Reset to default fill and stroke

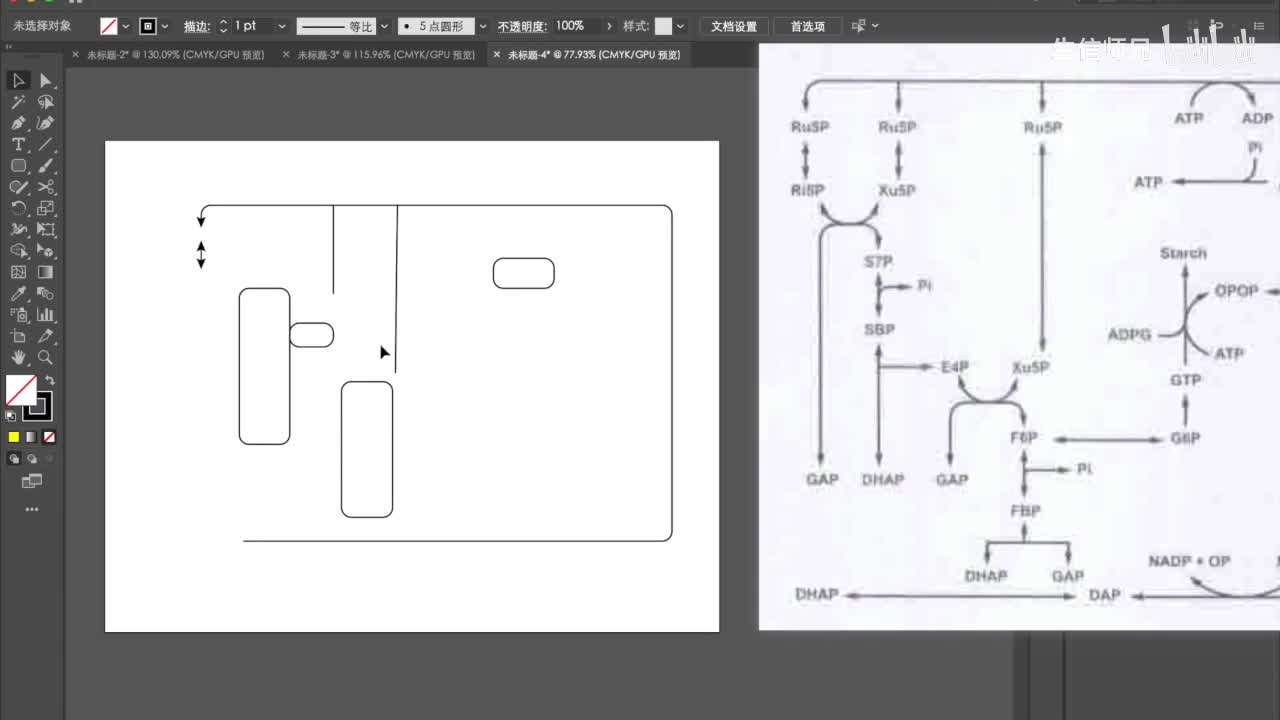point(11,415)
